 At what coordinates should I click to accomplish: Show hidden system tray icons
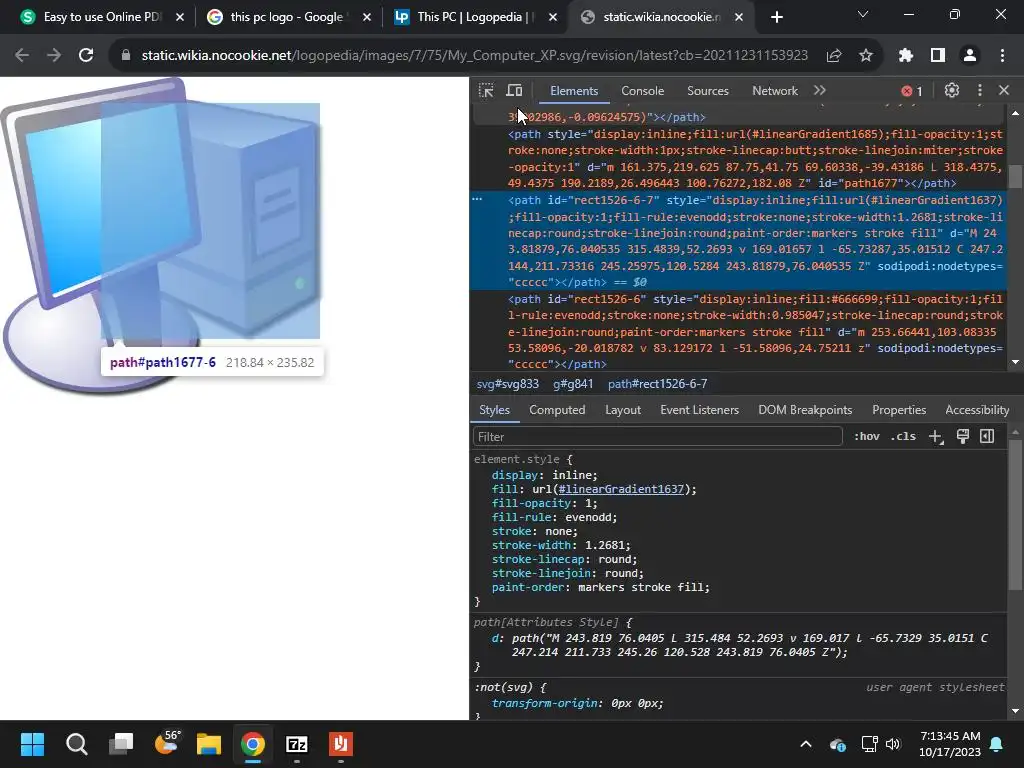click(806, 744)
